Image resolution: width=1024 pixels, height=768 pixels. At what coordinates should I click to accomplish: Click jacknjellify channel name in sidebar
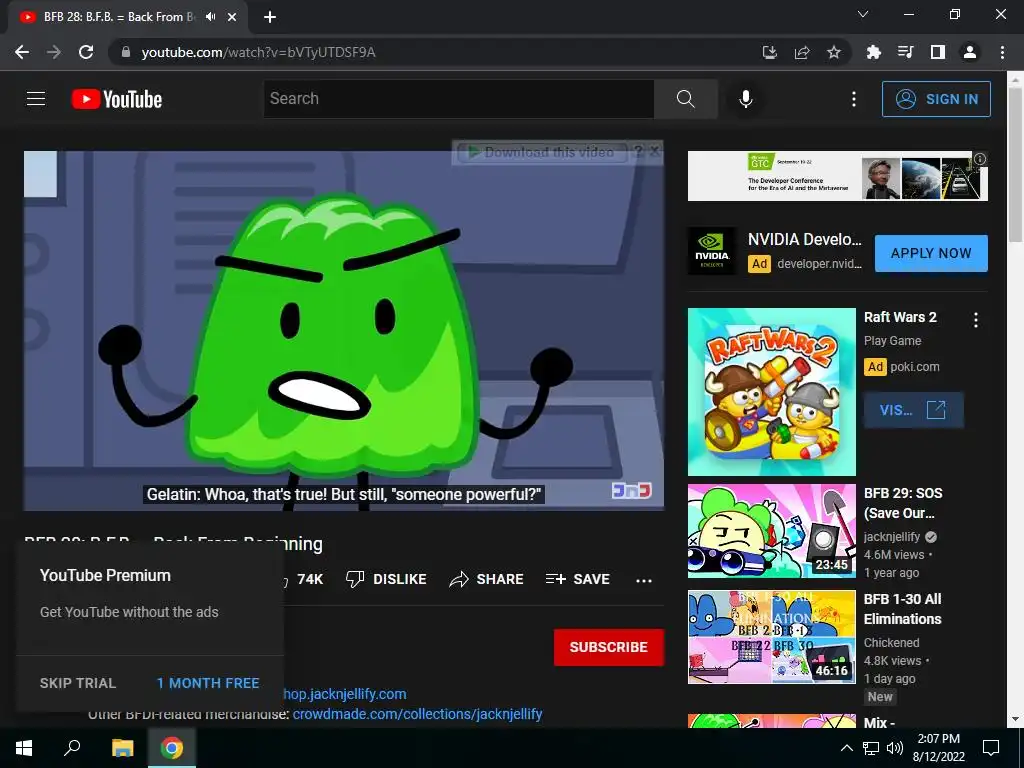(892, 537)
